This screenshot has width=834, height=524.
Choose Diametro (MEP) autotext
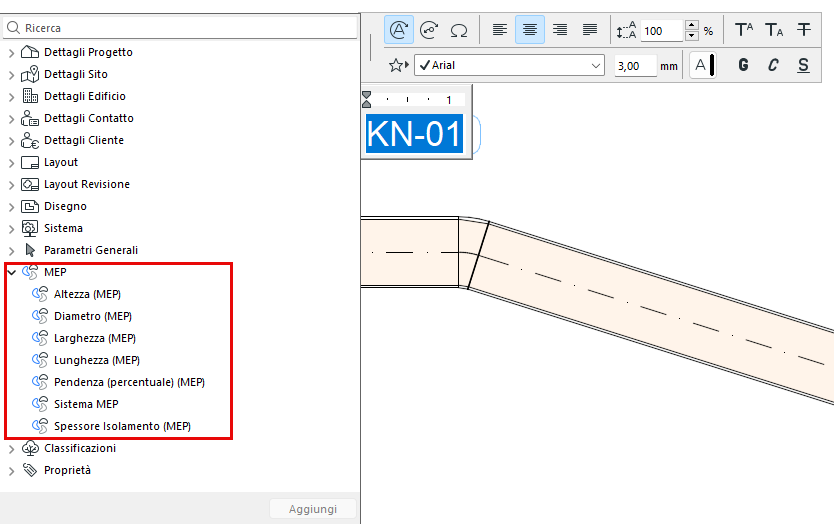pos(93,316)
